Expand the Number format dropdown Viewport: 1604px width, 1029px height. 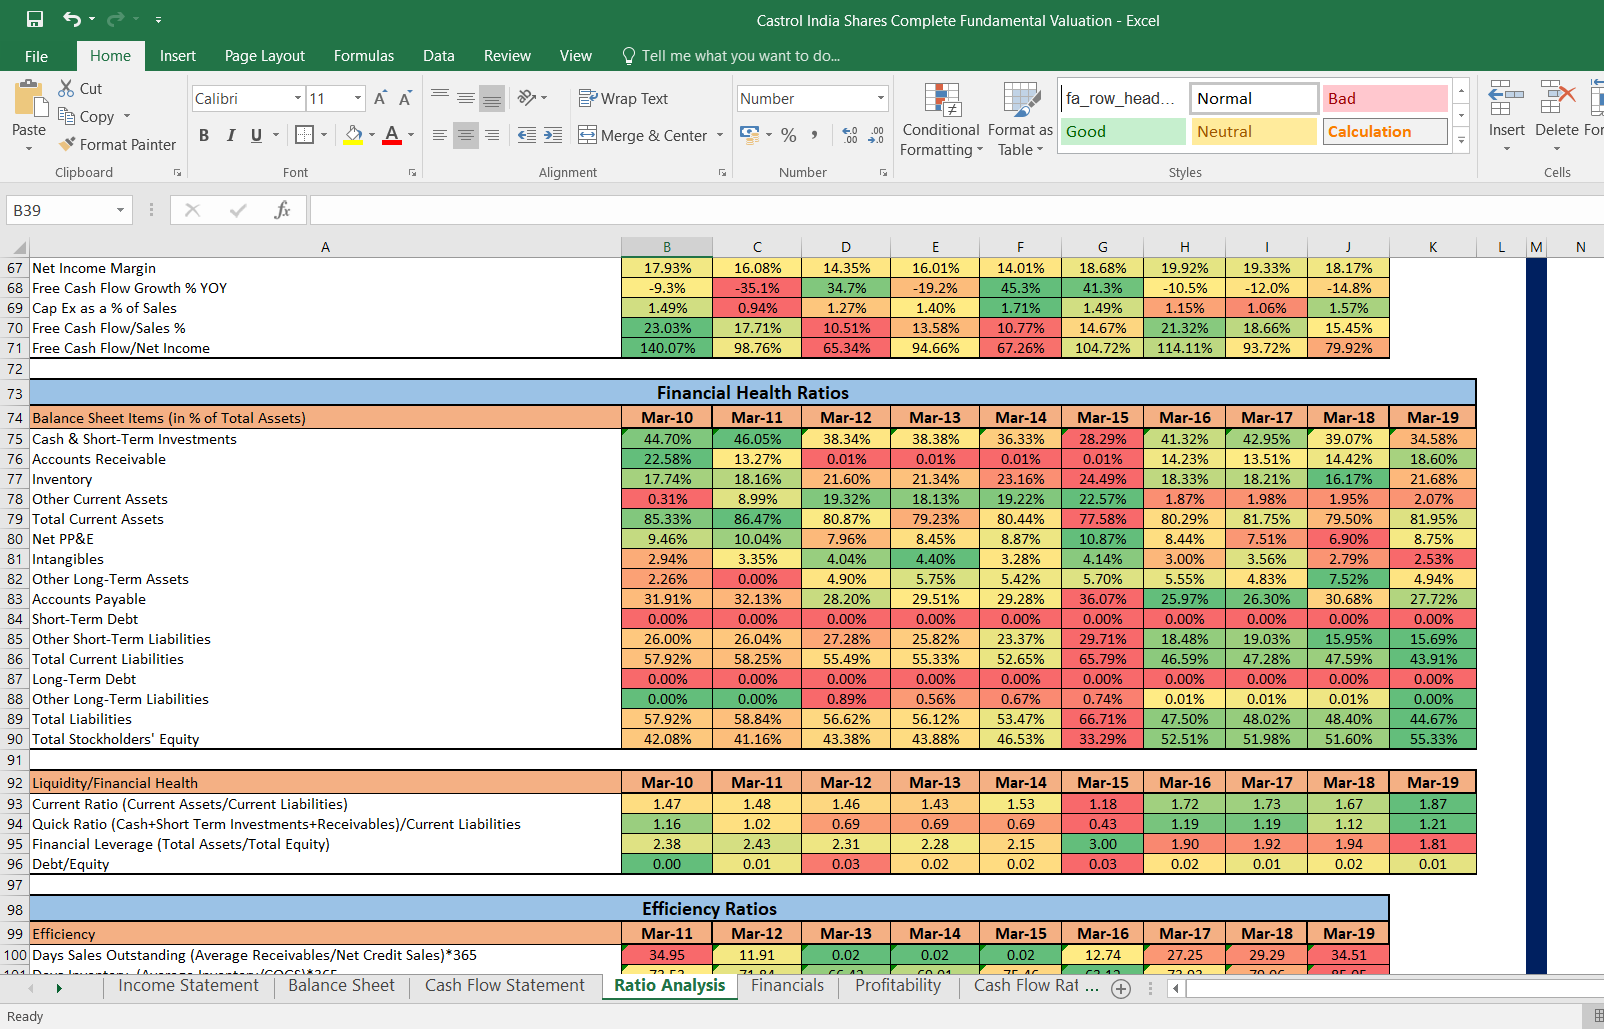[881, 98]
